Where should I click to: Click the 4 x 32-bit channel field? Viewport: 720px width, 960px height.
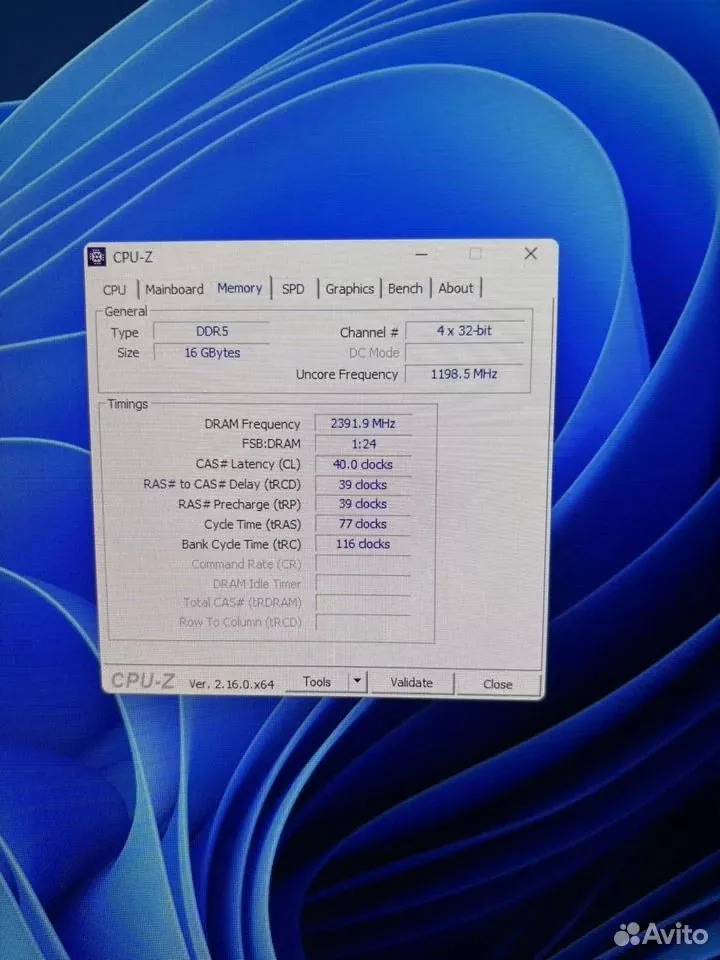(x=465, y=331)
